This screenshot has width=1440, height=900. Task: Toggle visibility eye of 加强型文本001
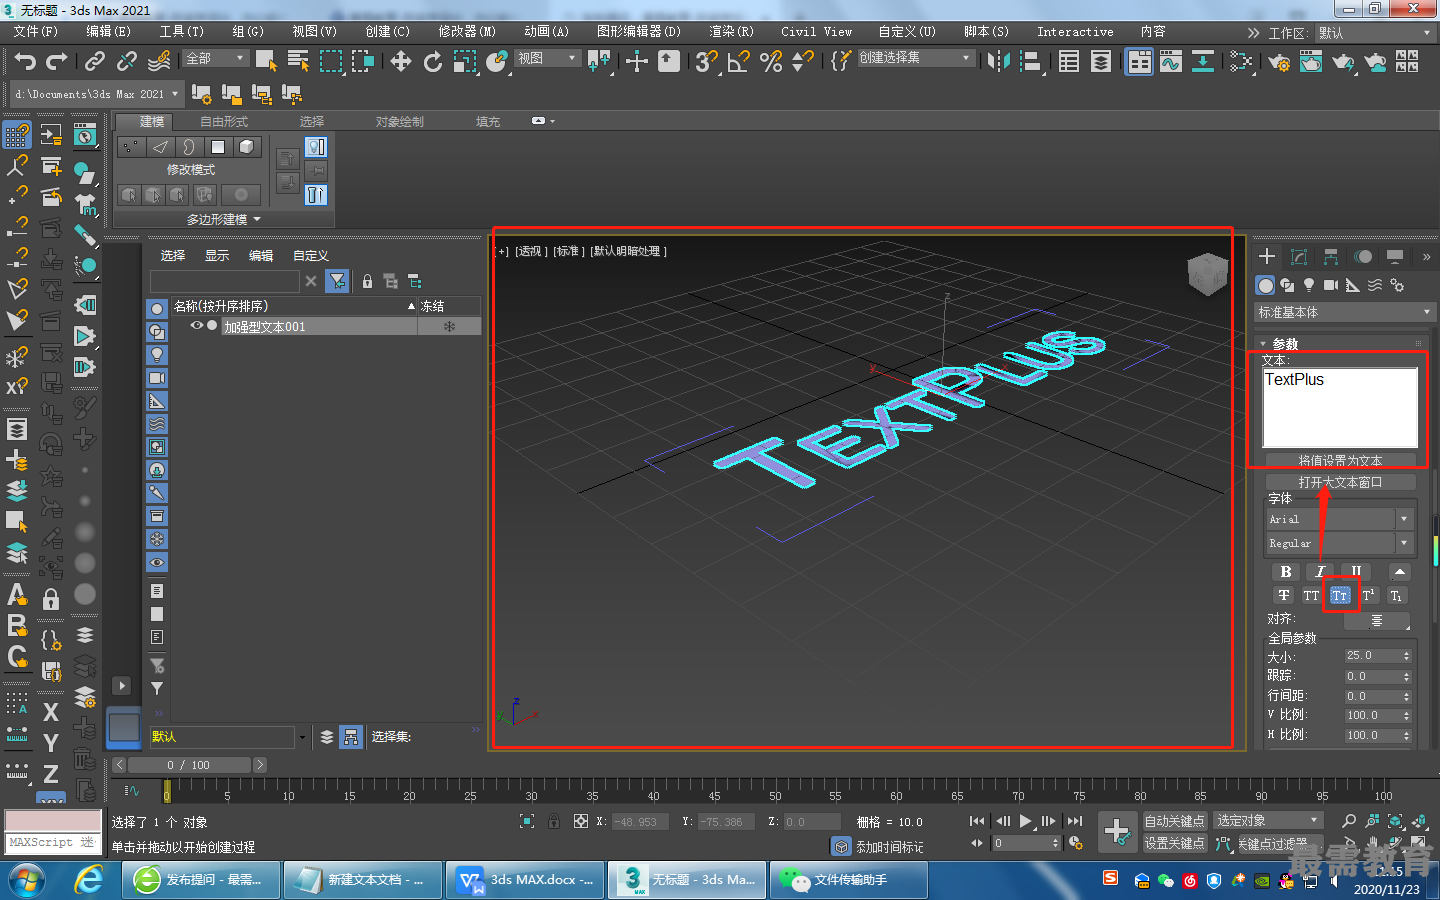(197, 326)
